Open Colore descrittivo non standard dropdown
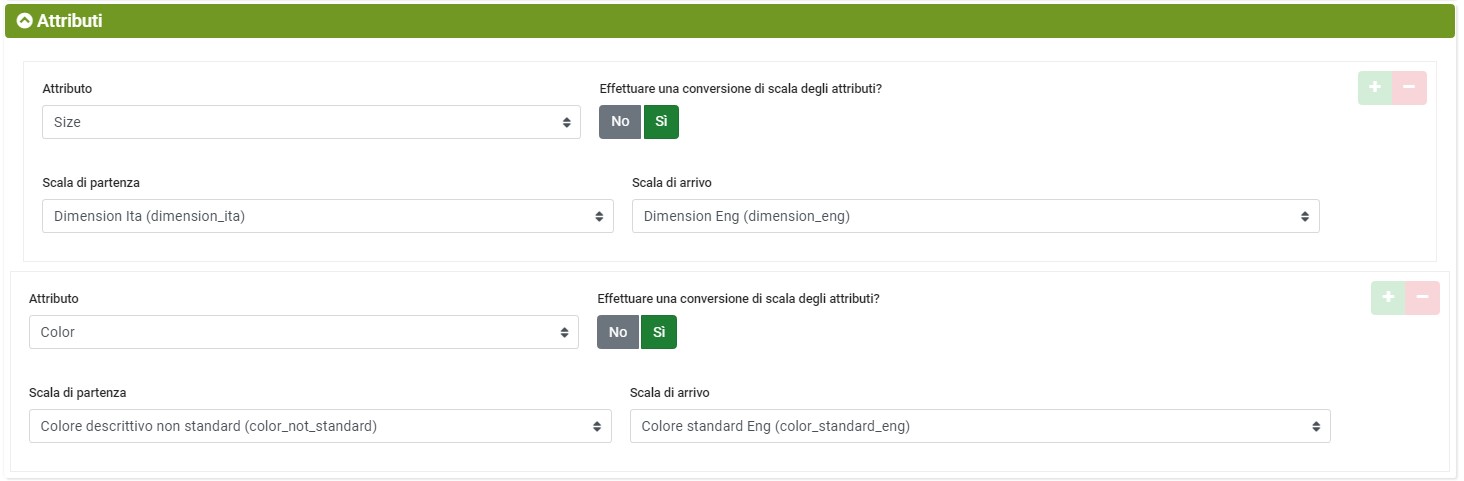Viewport: 1464px width, 481px height. coord(320,426)
